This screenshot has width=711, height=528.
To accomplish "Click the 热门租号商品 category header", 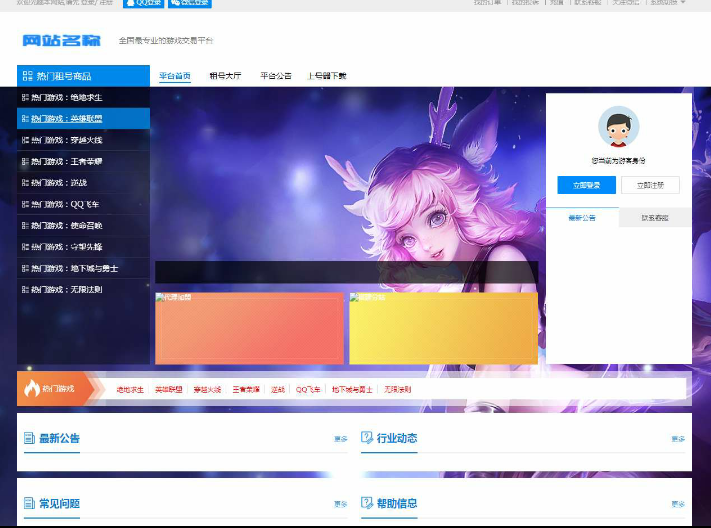I will pyautogui.click(x=83, y=76).
